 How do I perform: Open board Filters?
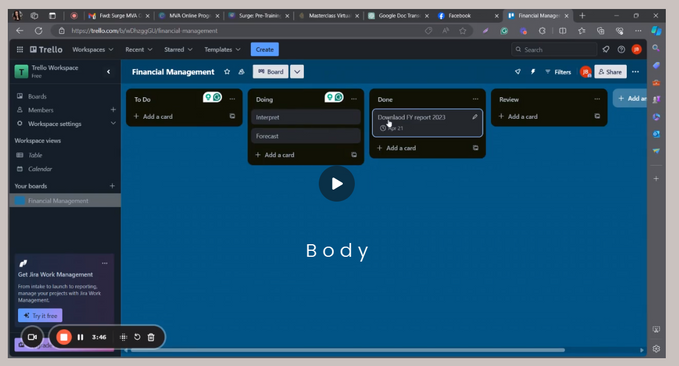click(x=558, y=72)
